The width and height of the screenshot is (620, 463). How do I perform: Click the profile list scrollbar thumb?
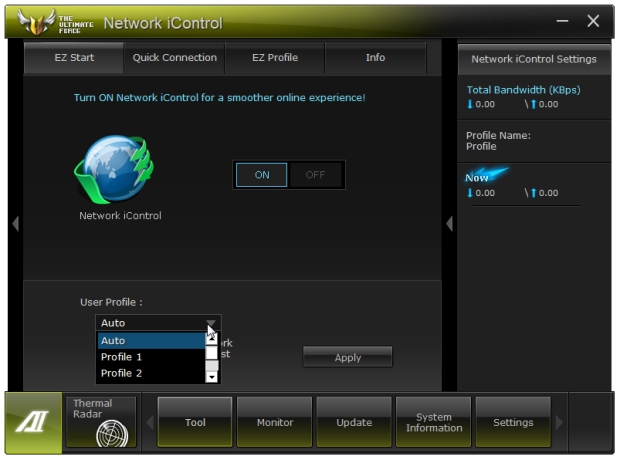[212, 352]
